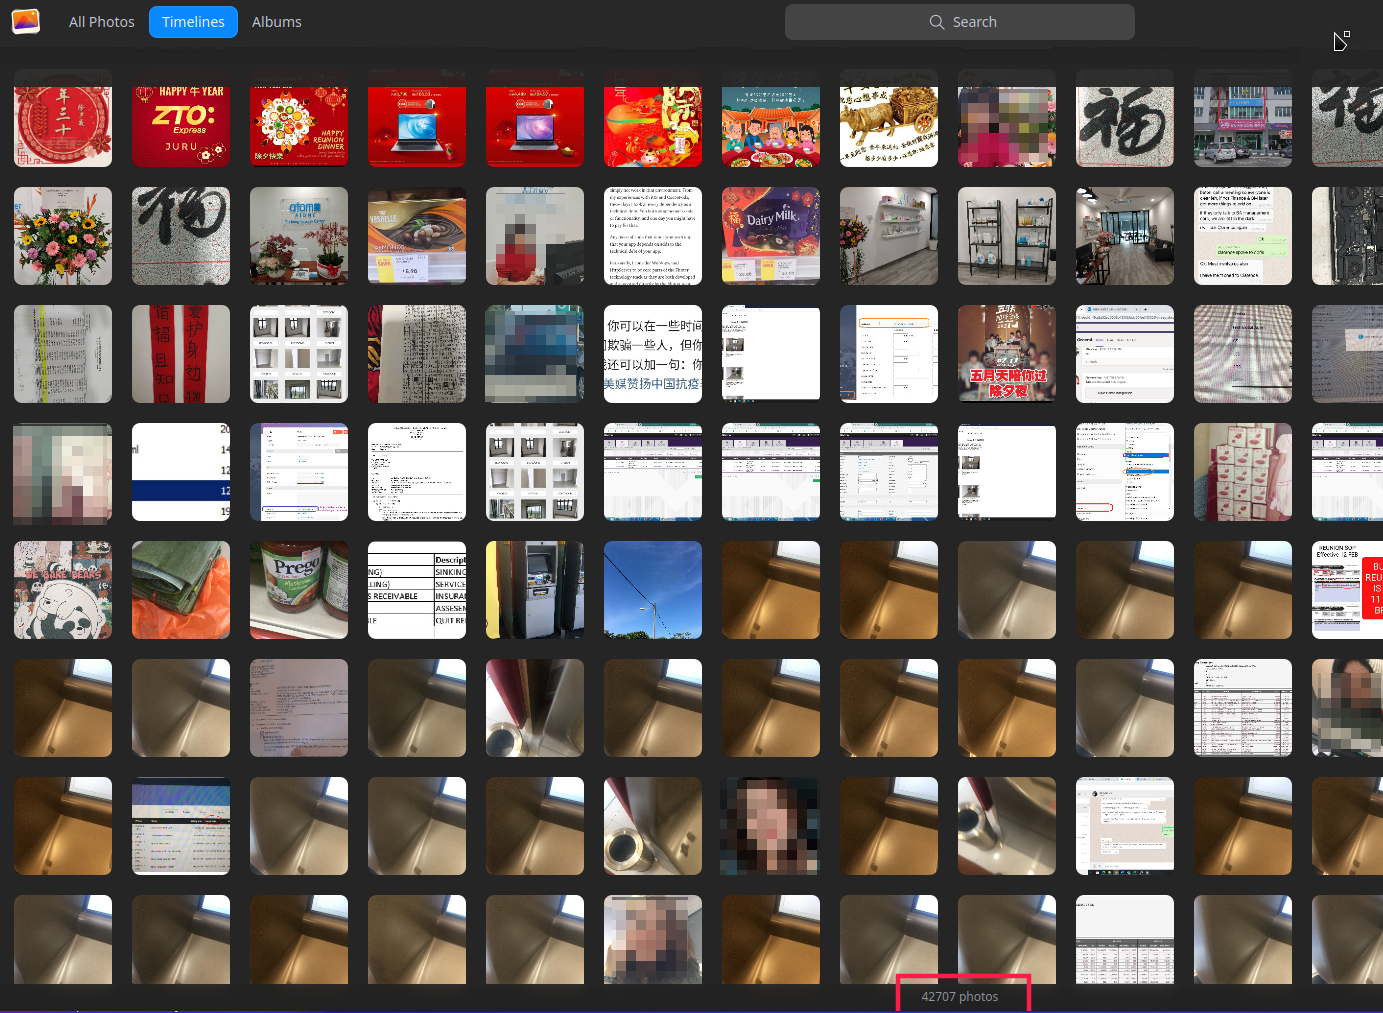The image size is (1383, 1013).
Task: Select the Timelines tab
Action: 193,21
